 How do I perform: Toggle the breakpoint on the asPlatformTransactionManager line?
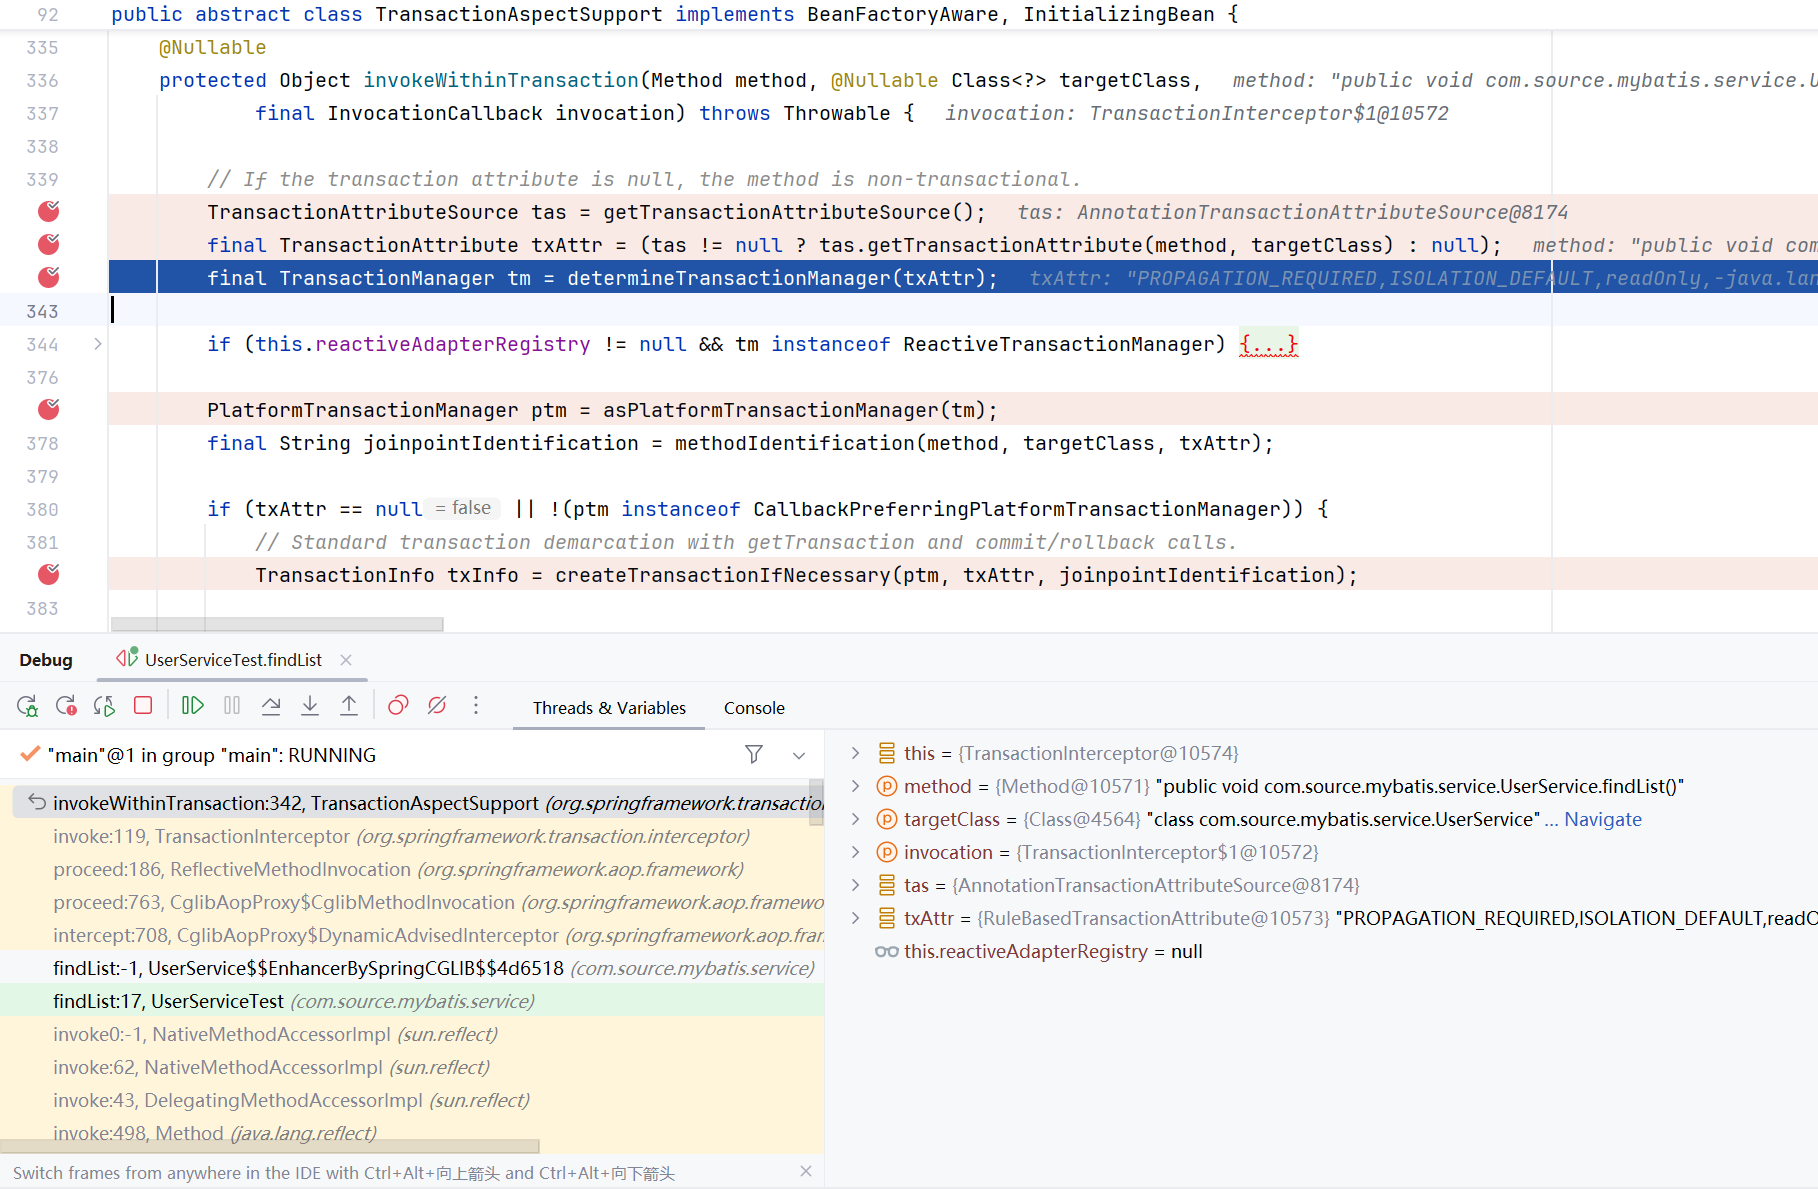point(48,409)
